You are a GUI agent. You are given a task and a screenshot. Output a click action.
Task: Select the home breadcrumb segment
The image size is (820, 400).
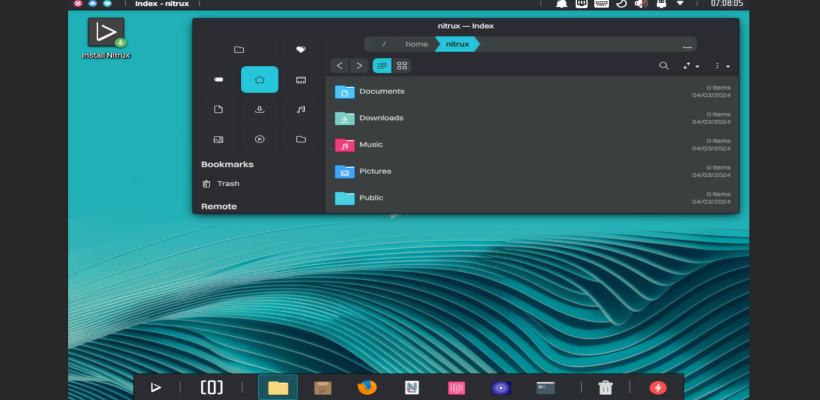click(x=416, y=44)
